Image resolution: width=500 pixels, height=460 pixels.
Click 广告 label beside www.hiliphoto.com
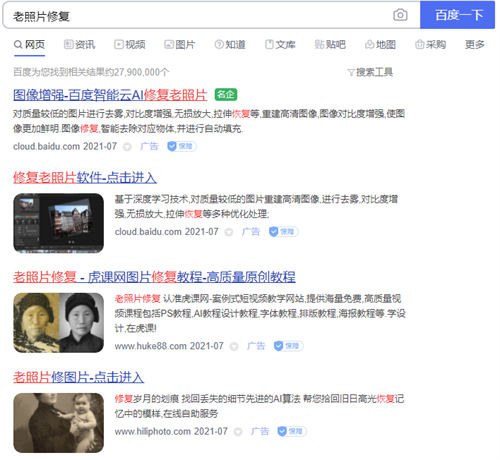tap(260, 431)
